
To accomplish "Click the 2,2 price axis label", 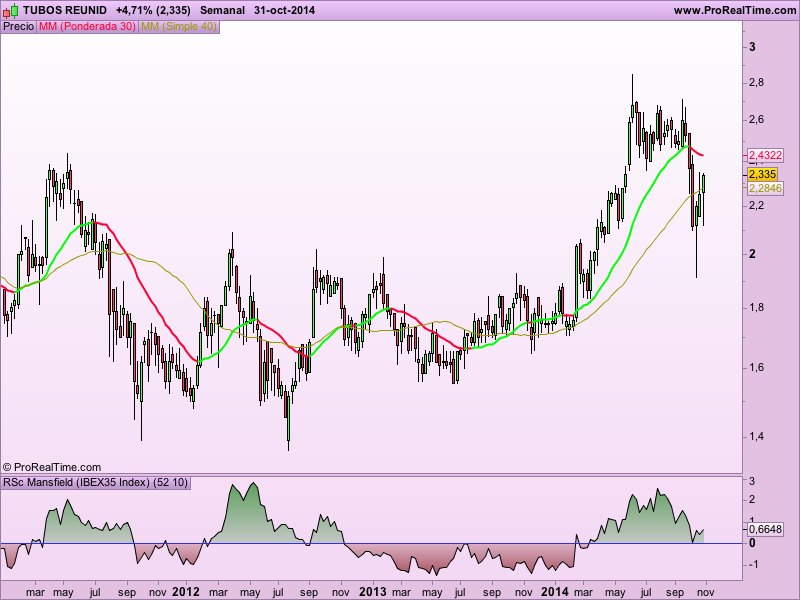I will [x=756, y=206].
